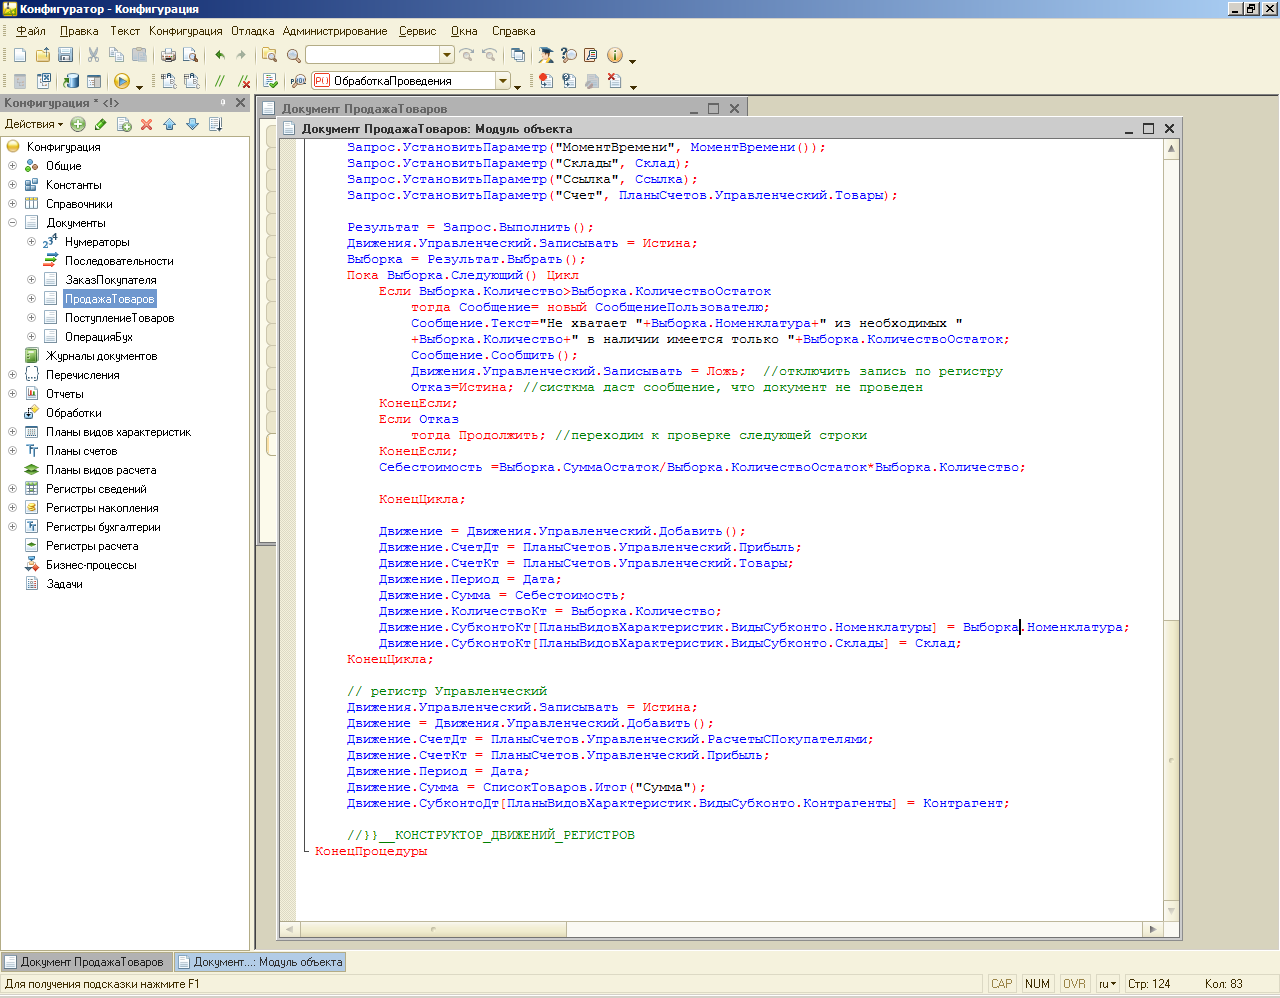Click the Print icon in the toolbar
The height and width of the screenshot is (998, 1280).
coord(168,55)
